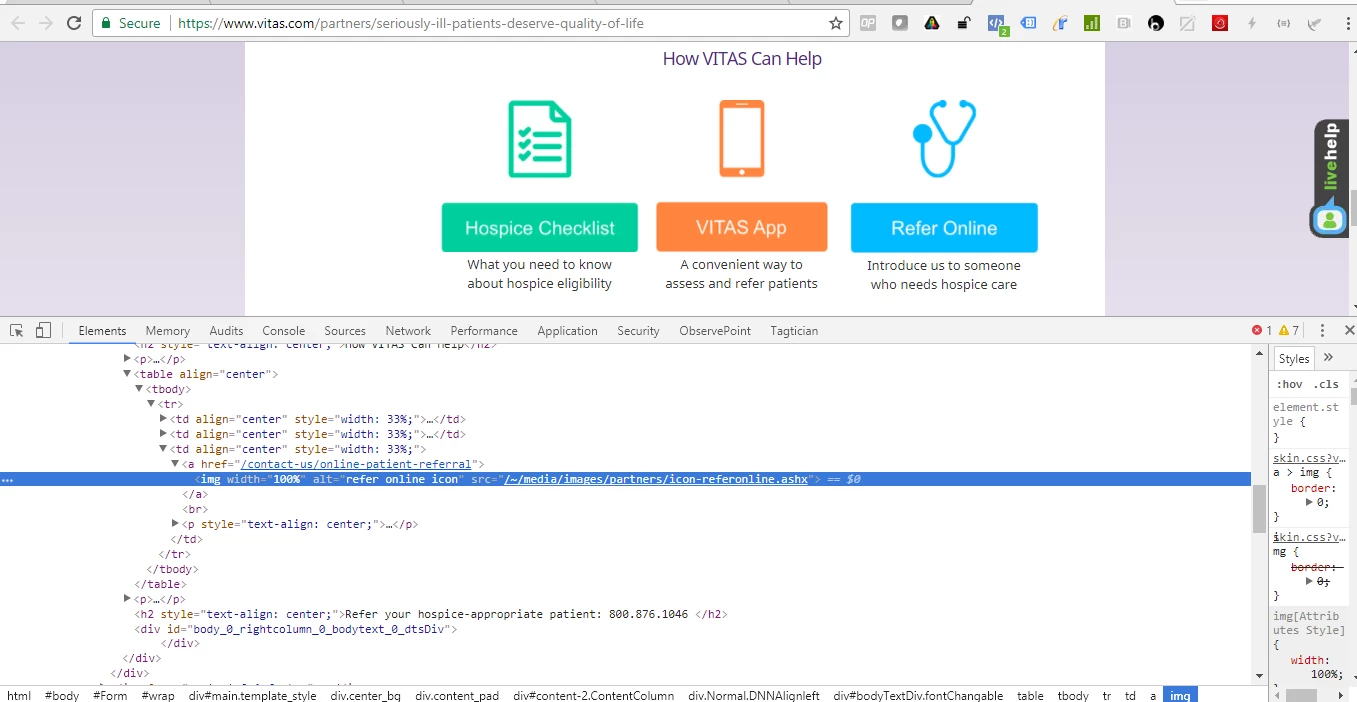Click the Hospice Checklist button
Viewport: 1357px width, 702px height.
pyautogui.click(x=540, y=228)
